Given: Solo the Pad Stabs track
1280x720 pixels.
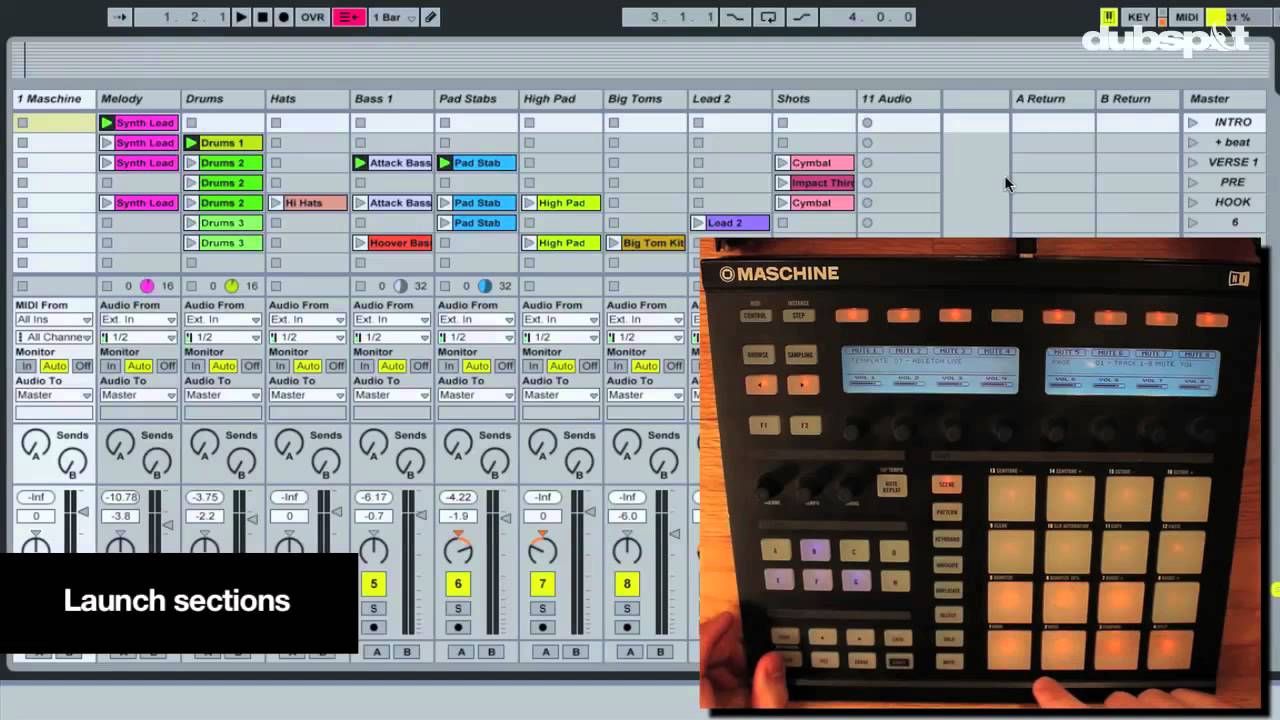Looking at the screenshot, I should [x=458, y=609].
